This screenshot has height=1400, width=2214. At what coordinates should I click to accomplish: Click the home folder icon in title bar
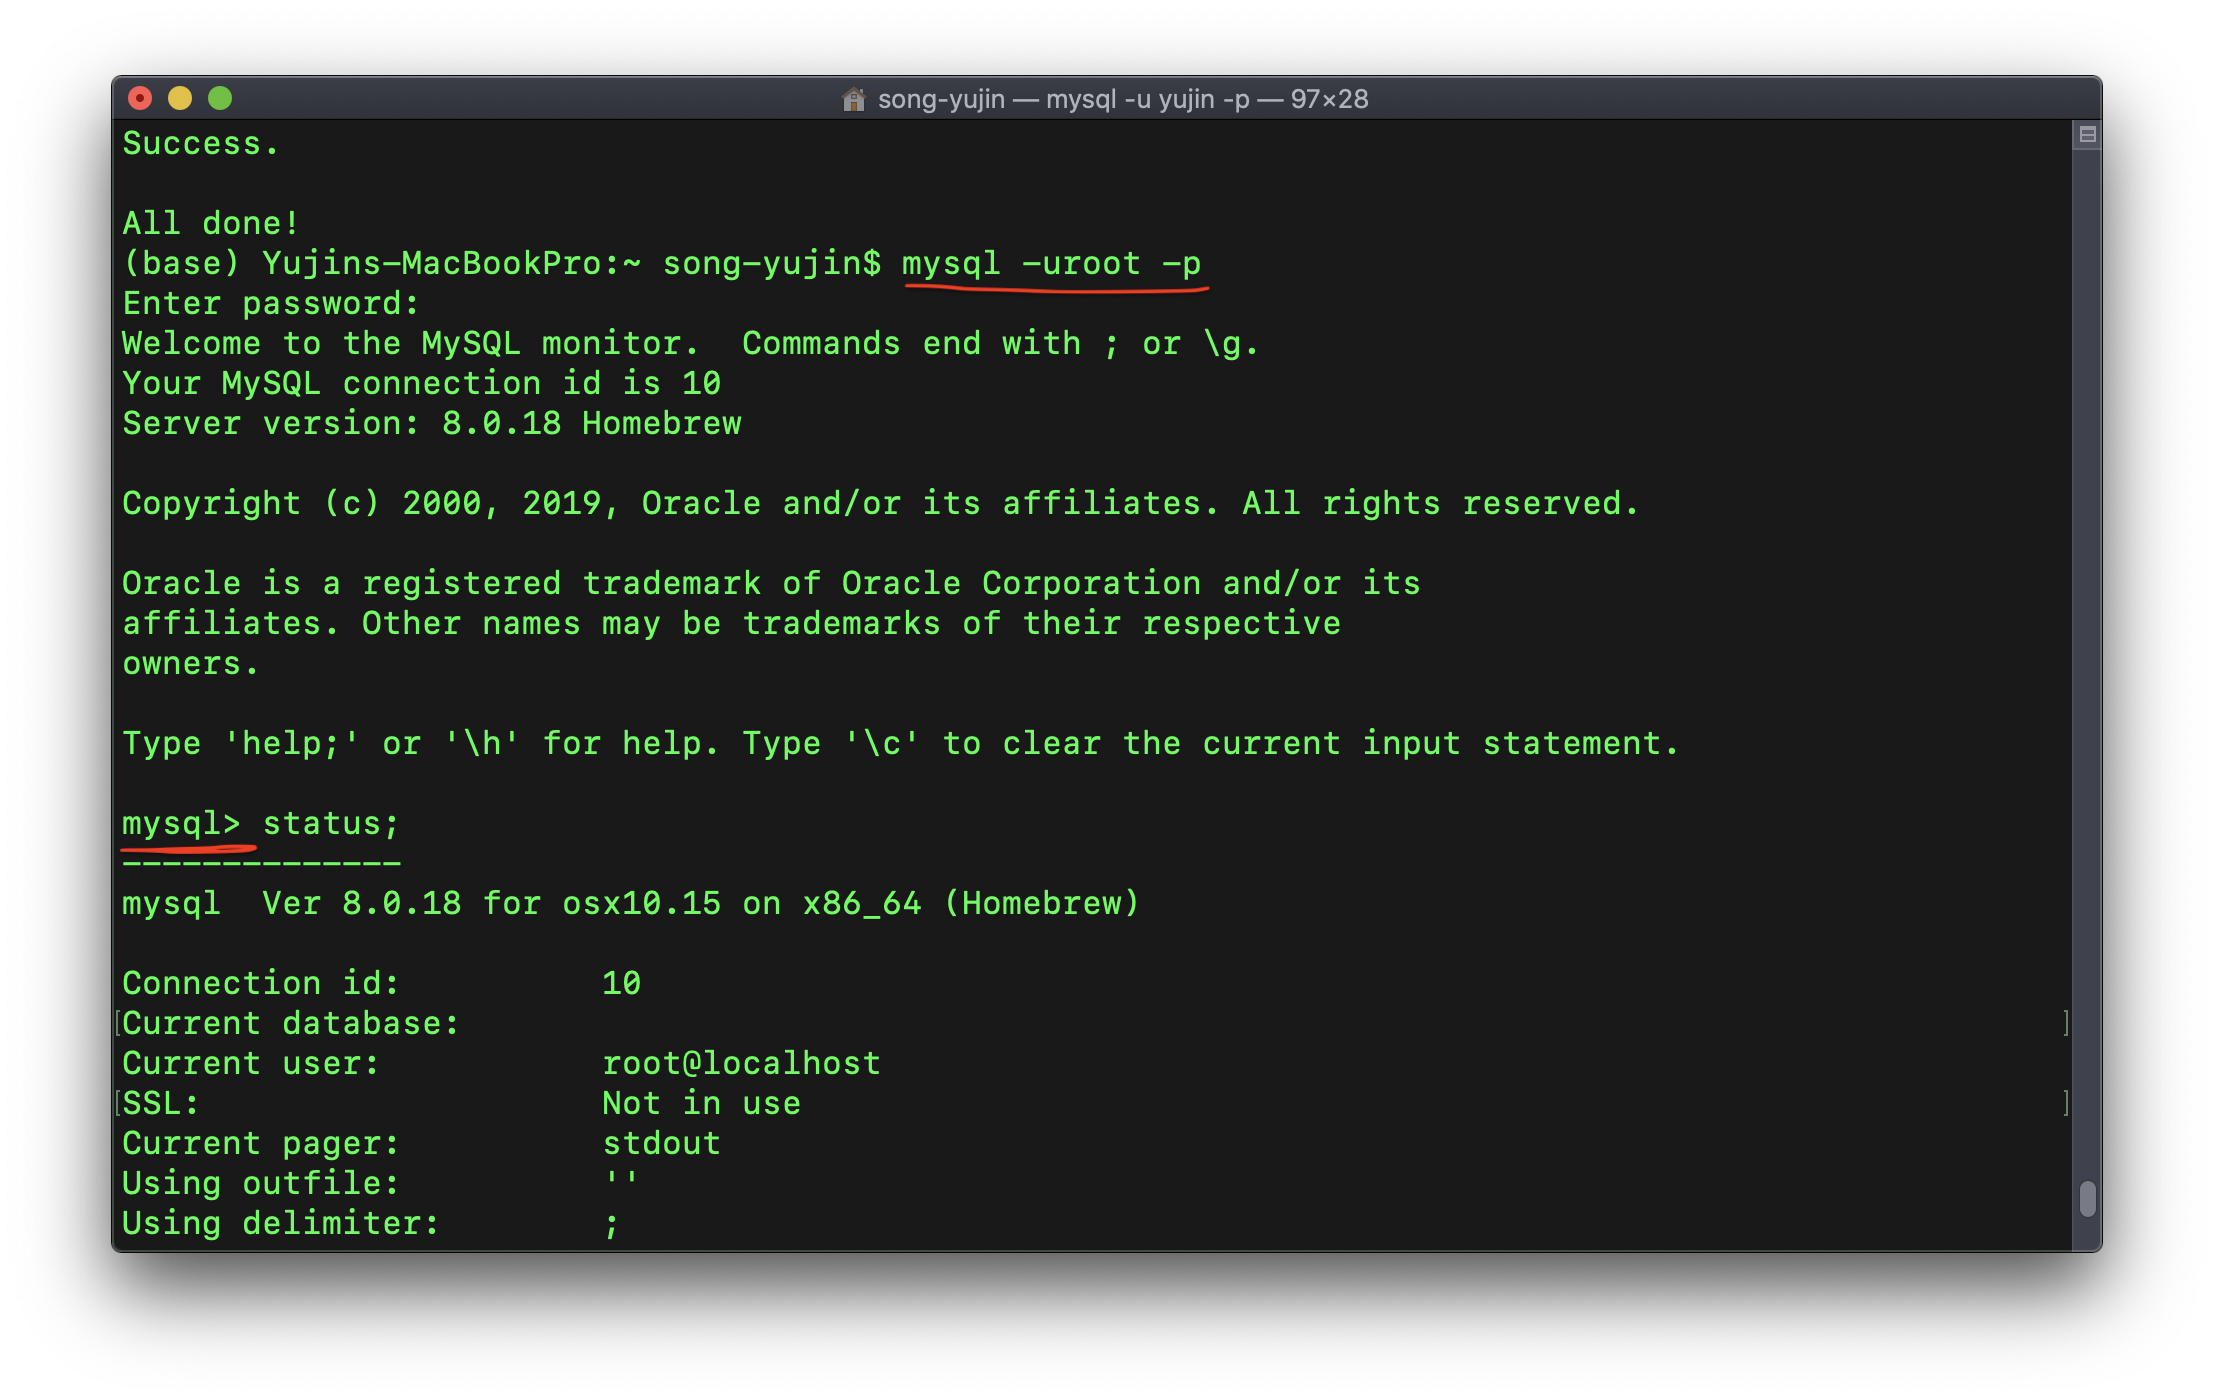853,99
